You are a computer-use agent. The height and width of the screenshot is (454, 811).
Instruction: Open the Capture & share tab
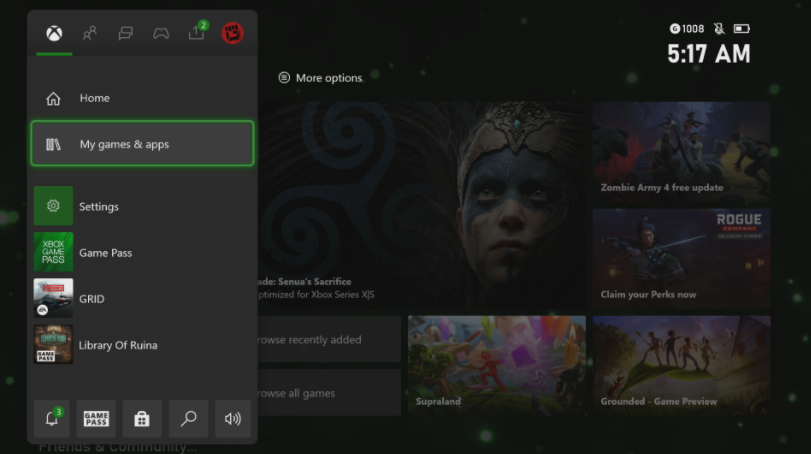pos(197,33)
